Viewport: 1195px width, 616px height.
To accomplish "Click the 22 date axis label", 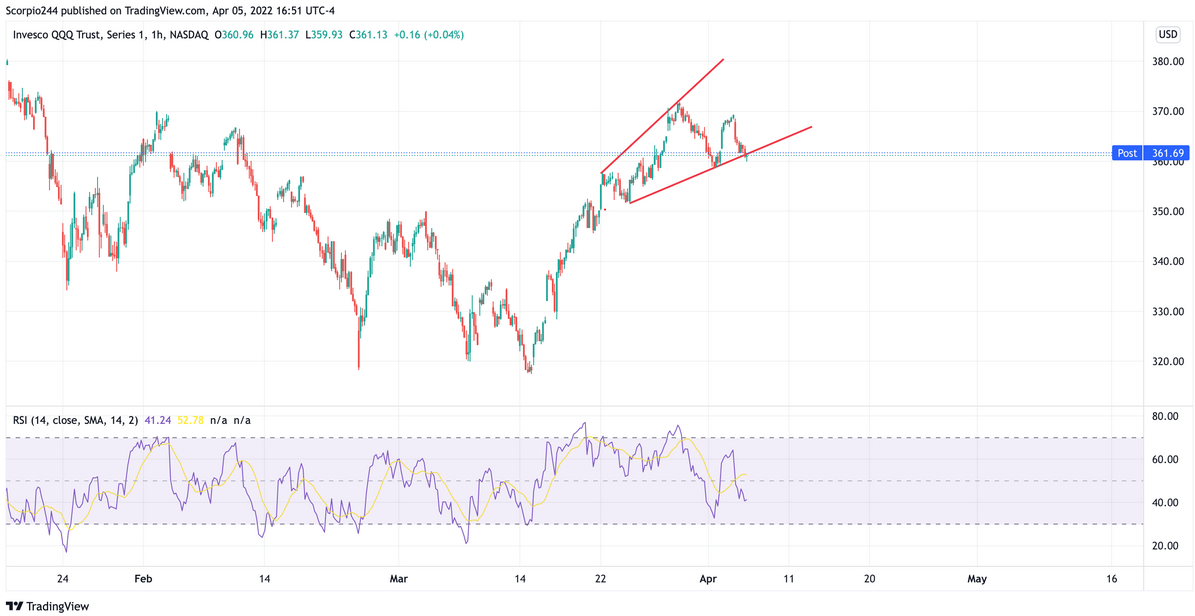I will pyautogui.click(x=601, y=579).
